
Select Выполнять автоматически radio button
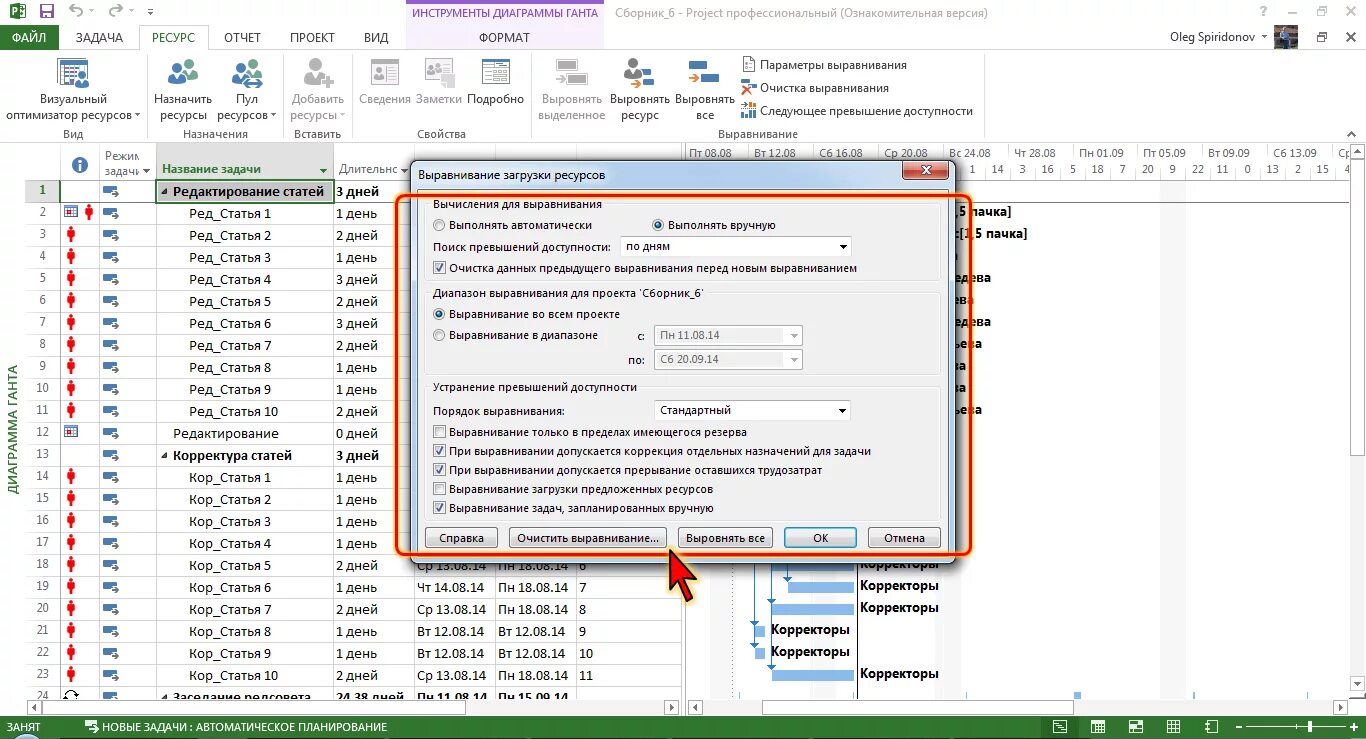click(439, 225)
